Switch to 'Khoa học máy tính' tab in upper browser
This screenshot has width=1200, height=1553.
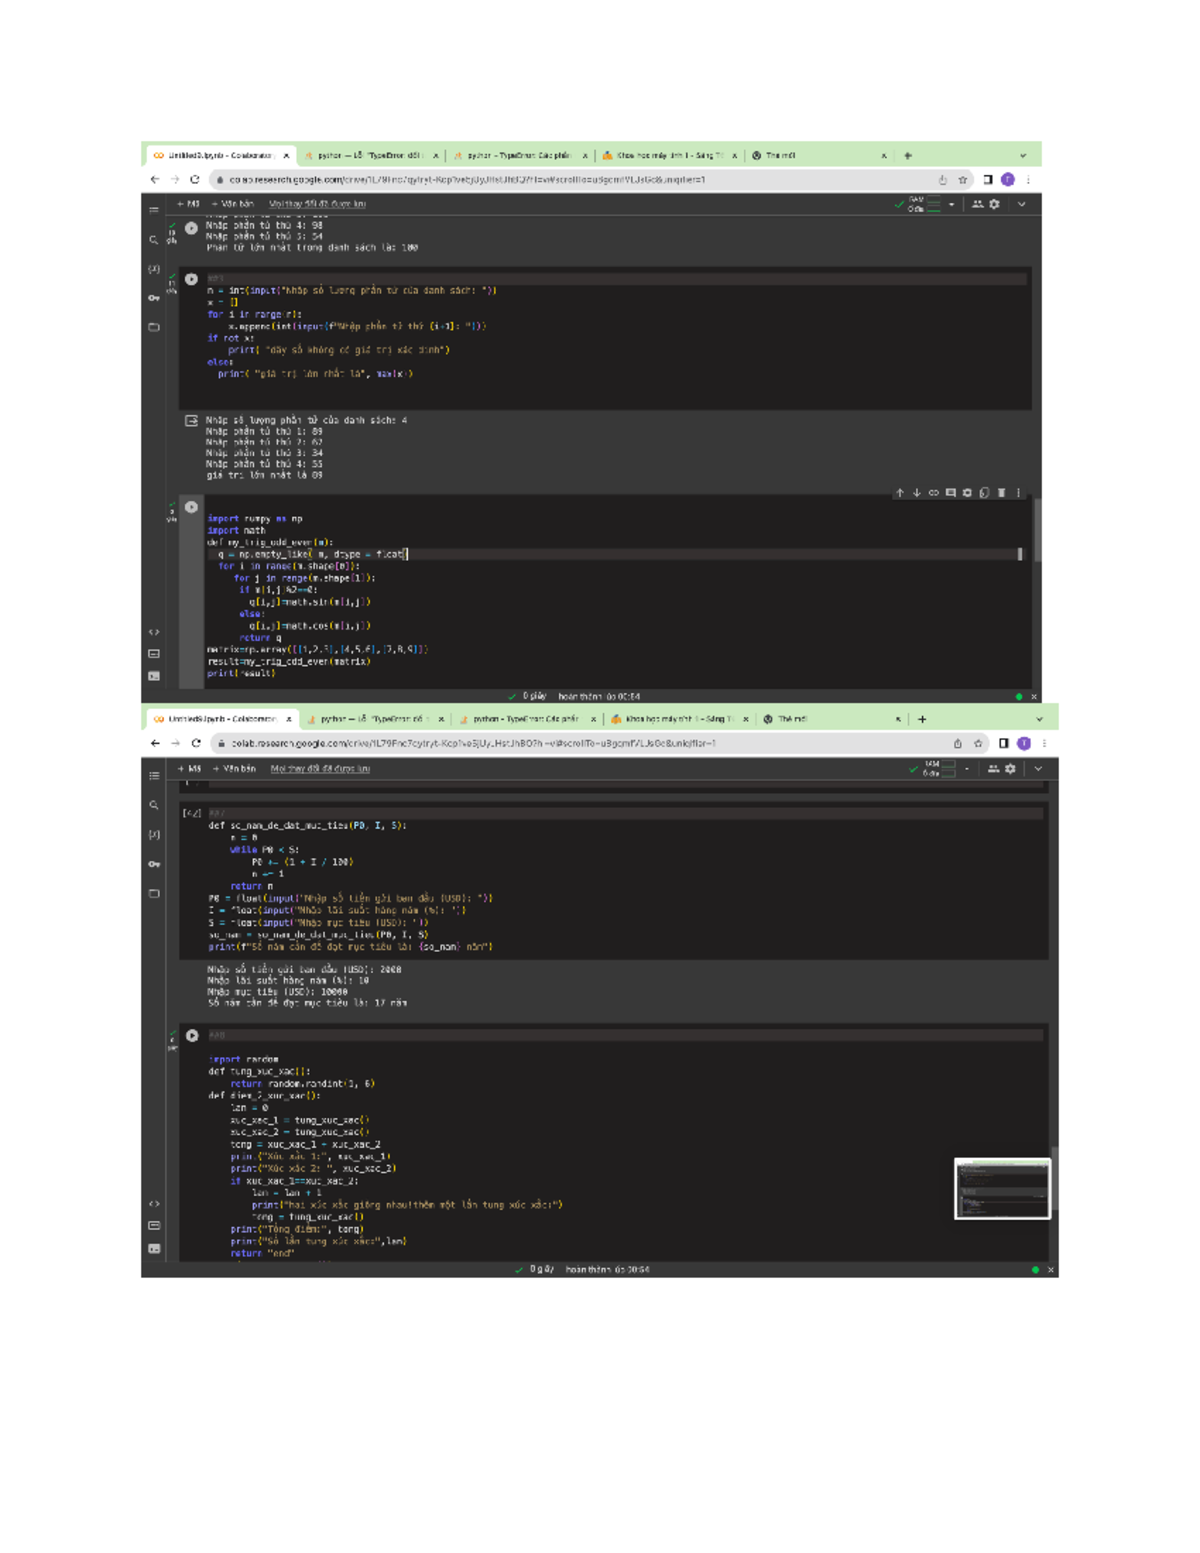click(x=668, y=156)
